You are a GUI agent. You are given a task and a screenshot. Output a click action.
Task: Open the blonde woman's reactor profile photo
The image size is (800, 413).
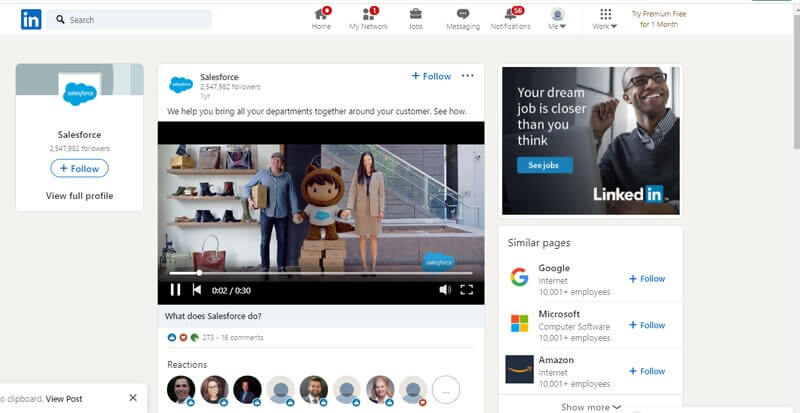coord(380,390)
